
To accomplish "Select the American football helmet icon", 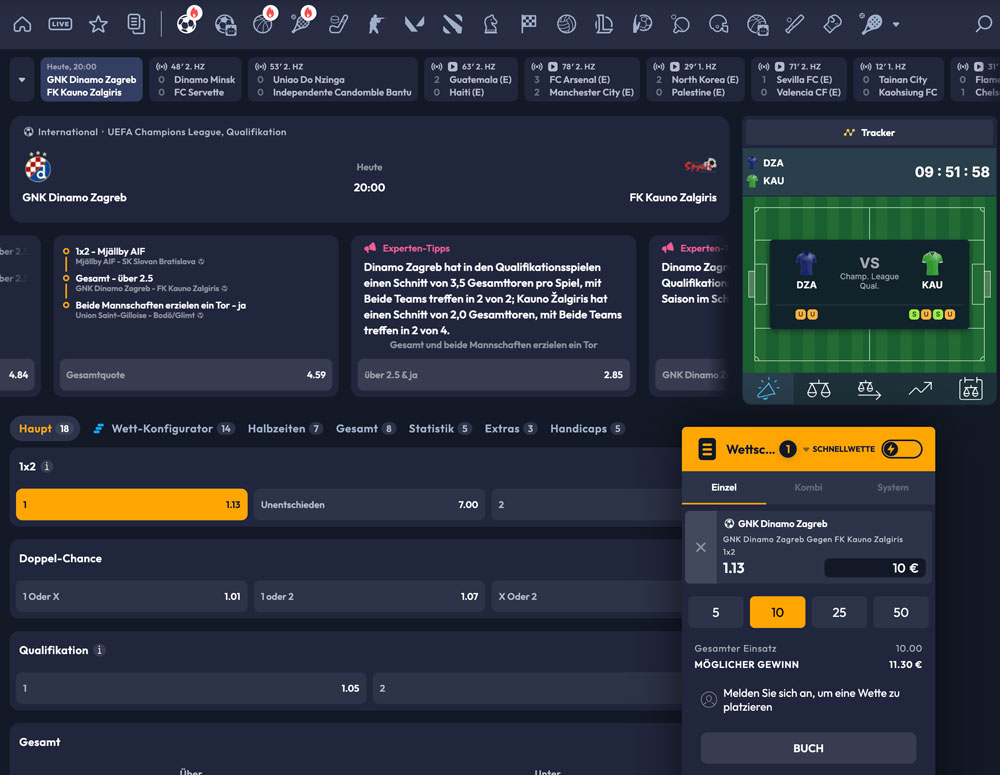I will (718, 24).
